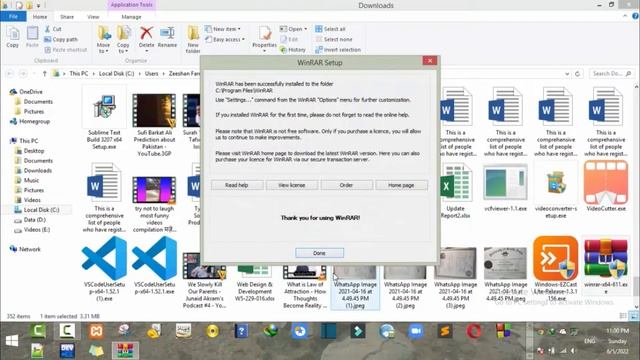640x360 pixels.
Task: Click History in the ribbon
Action: pos(293,50)
